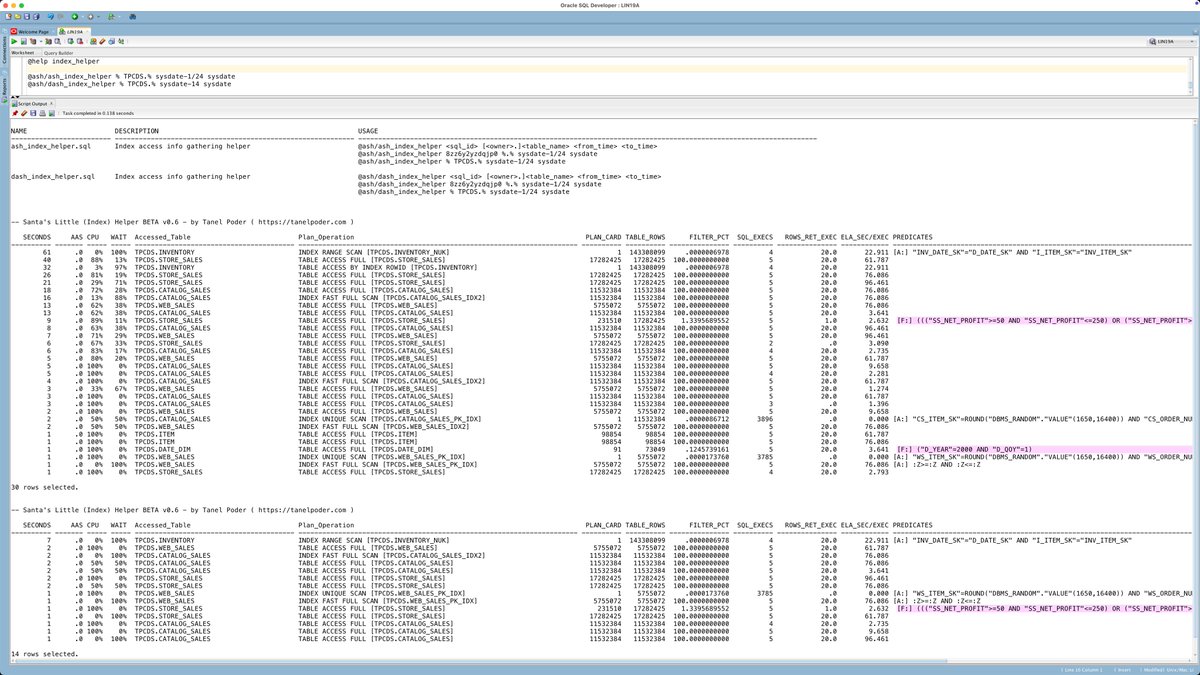Open the LIN19A connection dropdown
Screen dimensions: 1200x675
point(1171,41)
